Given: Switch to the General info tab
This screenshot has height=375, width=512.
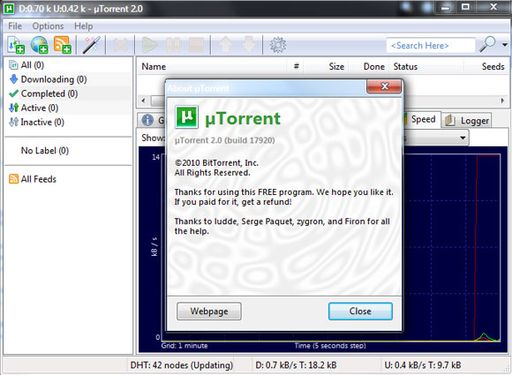Looking at the screenshot, I should [x=152, y=120].
